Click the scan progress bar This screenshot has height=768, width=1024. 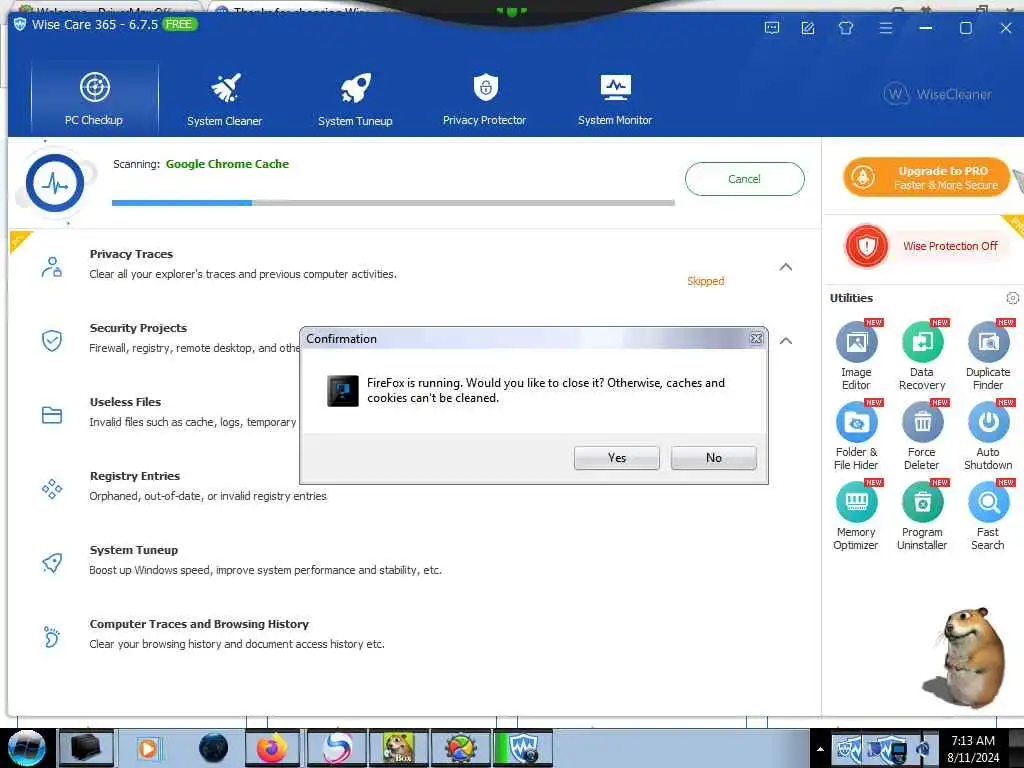click(x=393, y=203)
